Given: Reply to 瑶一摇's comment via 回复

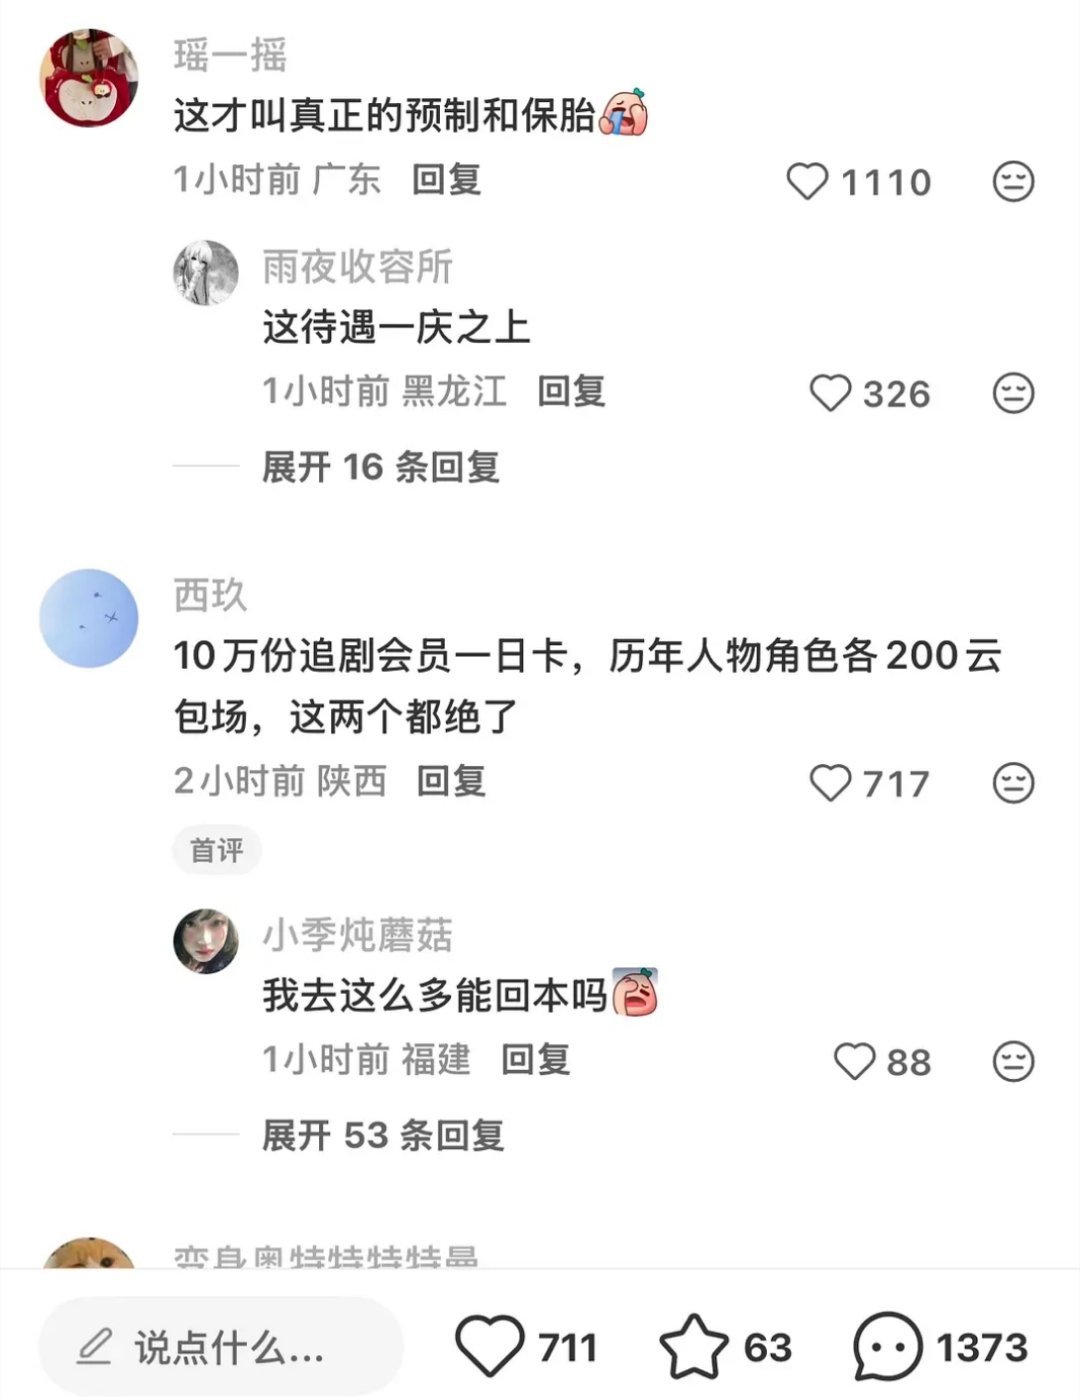Looking at the screenshot, I should tap(447, 180).
